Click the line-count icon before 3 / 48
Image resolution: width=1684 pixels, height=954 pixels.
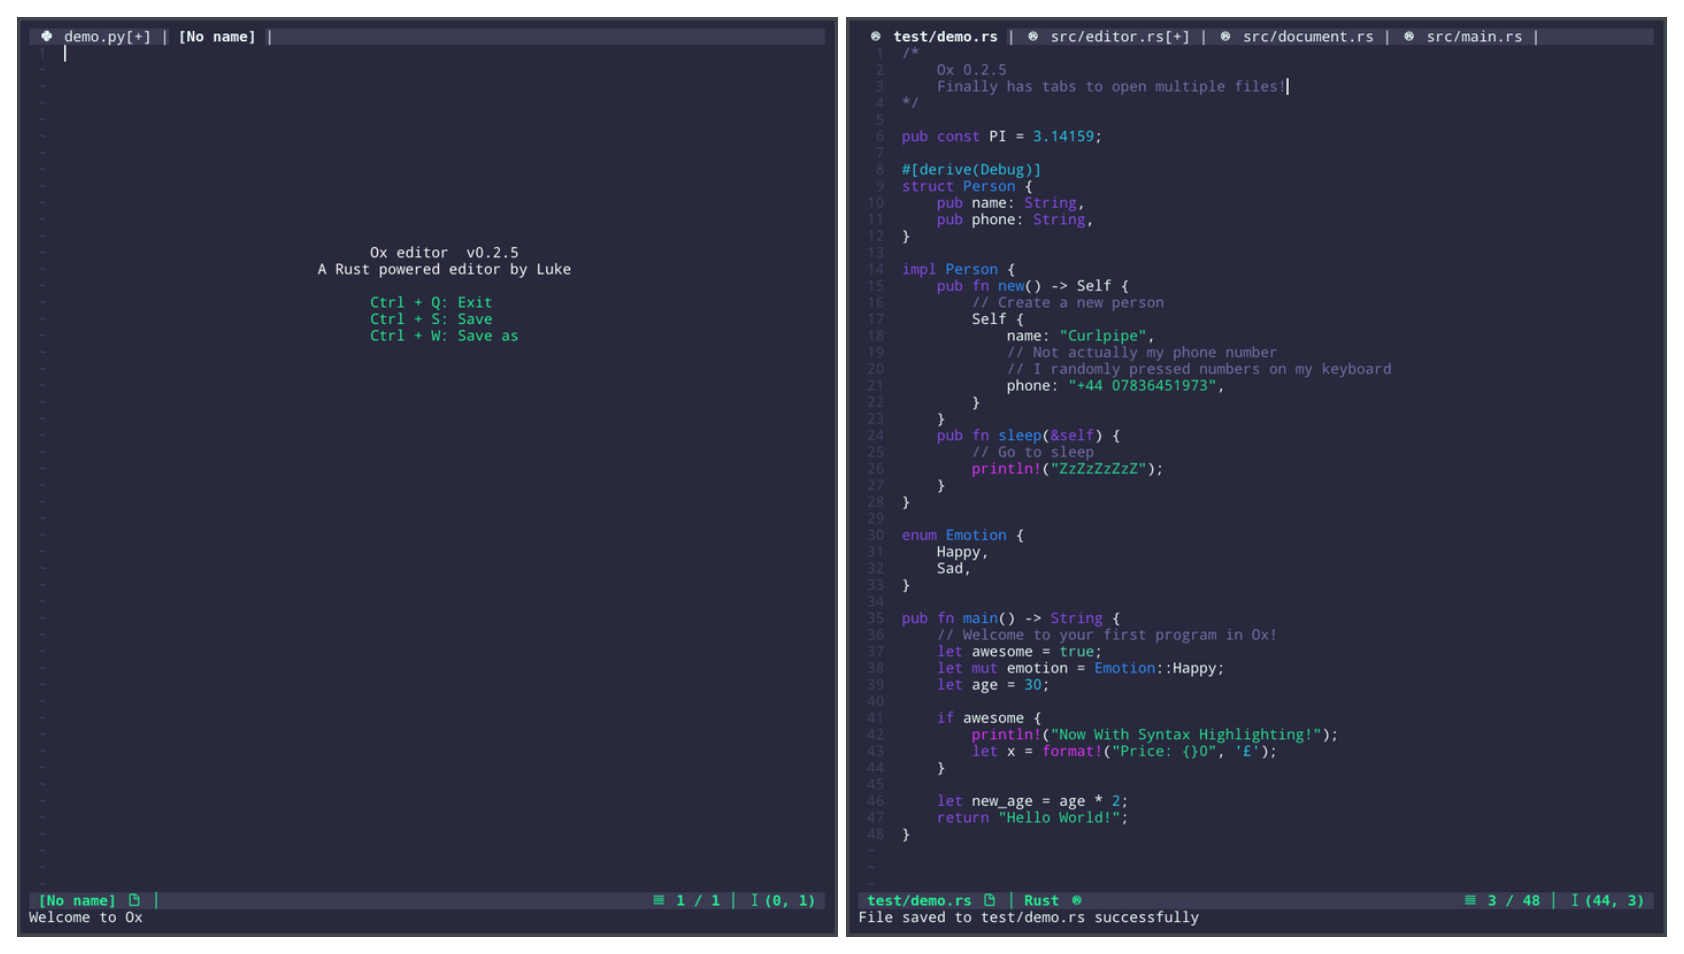click(1469, 900)
